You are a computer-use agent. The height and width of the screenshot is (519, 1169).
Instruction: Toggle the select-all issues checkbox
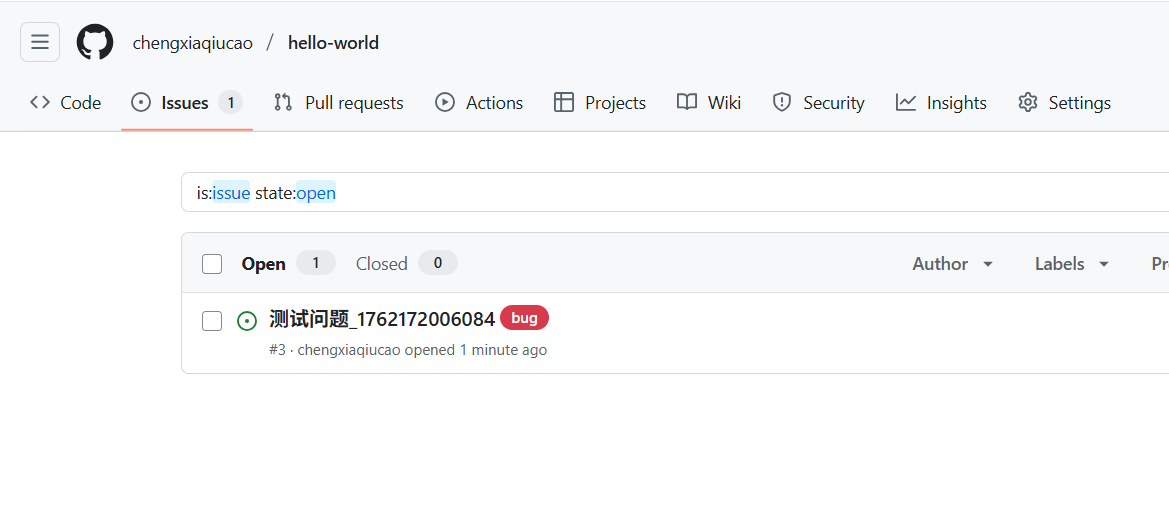[x=212, y=264]
